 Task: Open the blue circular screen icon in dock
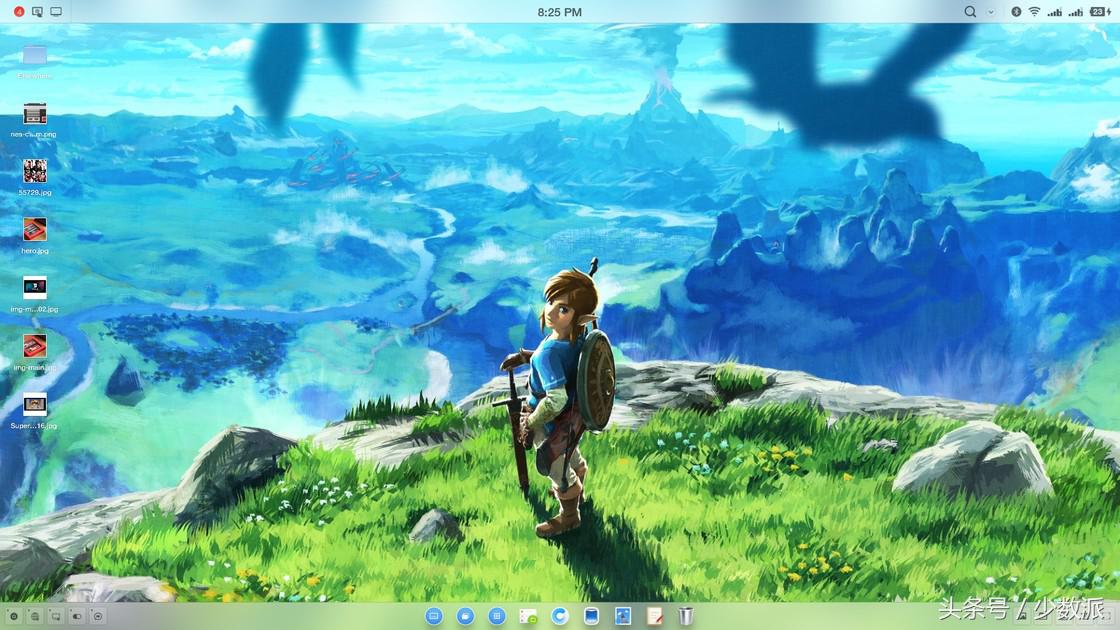(434, 616)
